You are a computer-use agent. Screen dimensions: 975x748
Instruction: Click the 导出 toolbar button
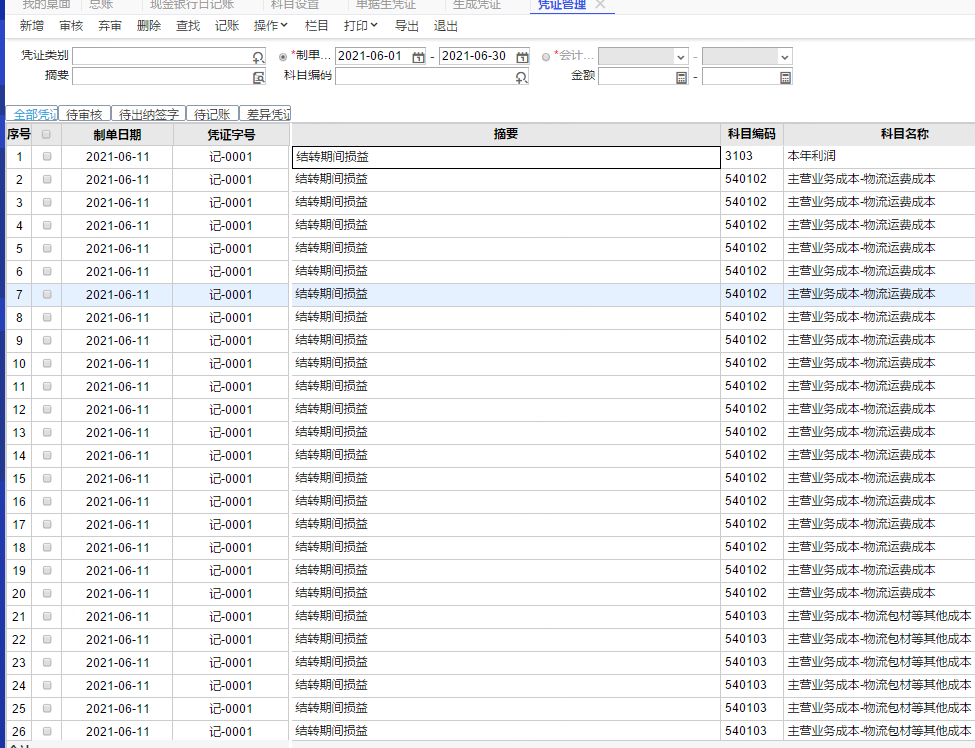[407, 25]
